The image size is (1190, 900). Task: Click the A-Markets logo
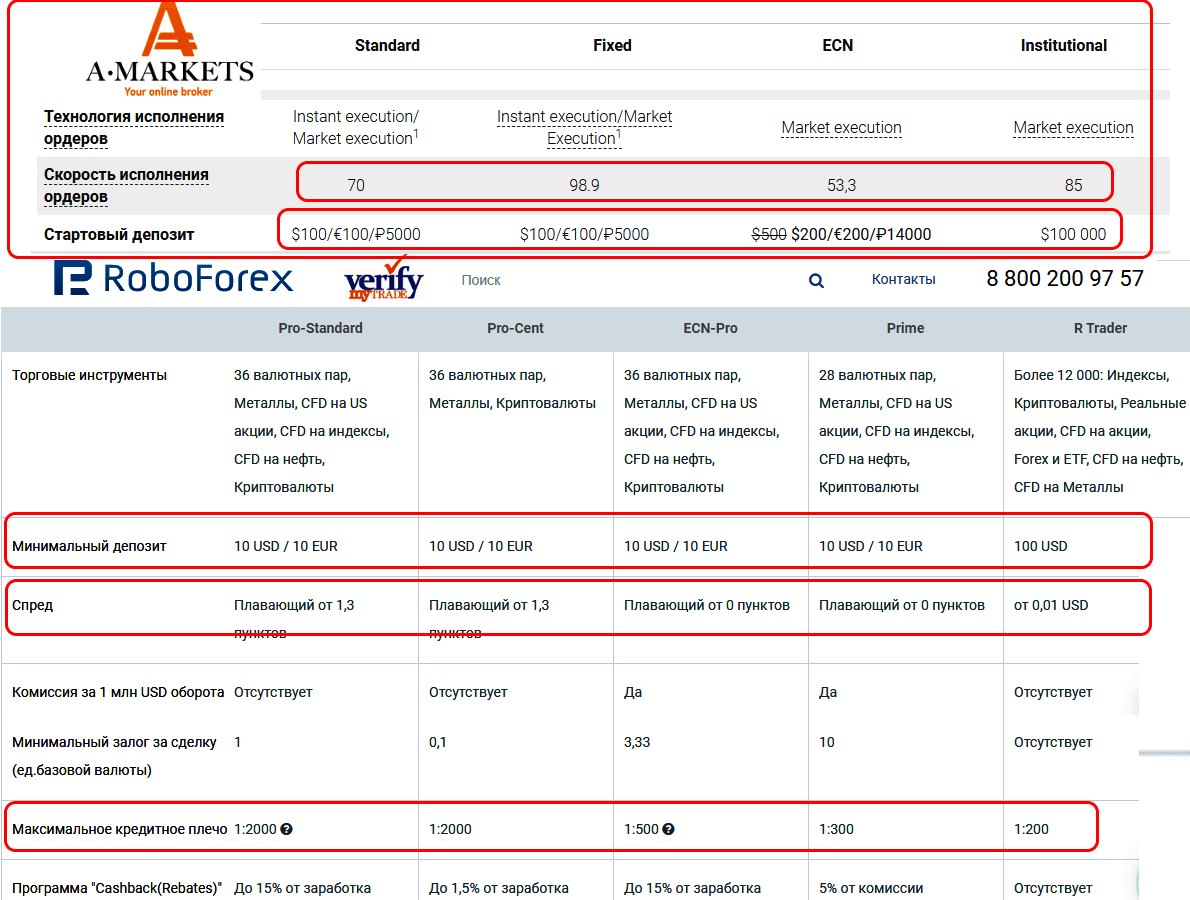point(168,52)
